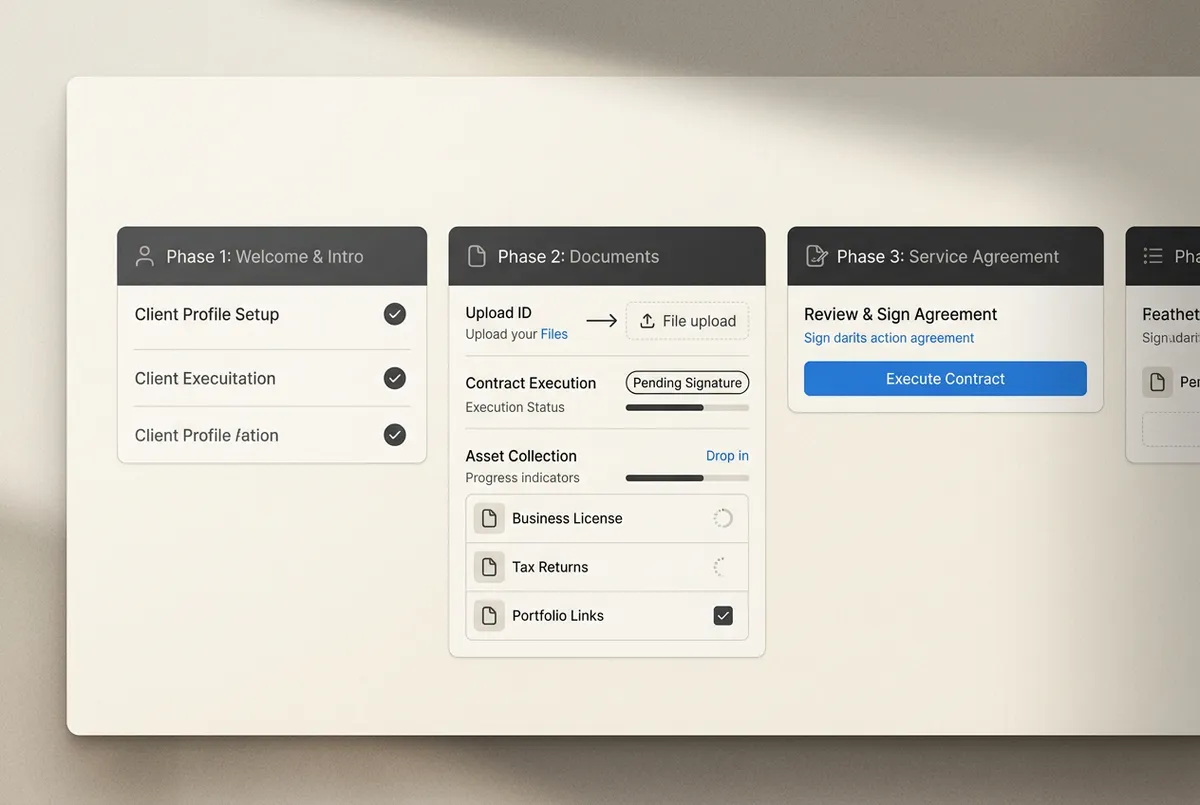Open the Phase 2: Documents header
This screenshot has width=1200, height=805.
(x=607, y=256)
